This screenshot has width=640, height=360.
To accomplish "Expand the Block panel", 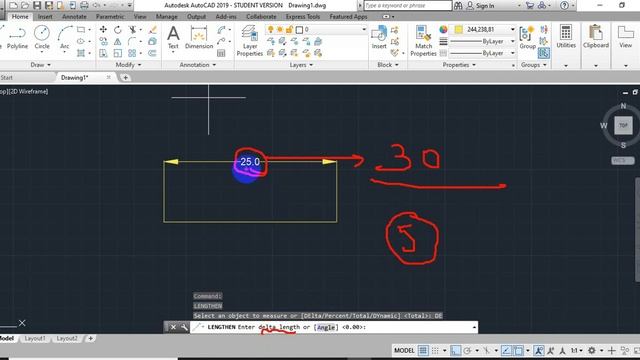I will tap(388, 64).
